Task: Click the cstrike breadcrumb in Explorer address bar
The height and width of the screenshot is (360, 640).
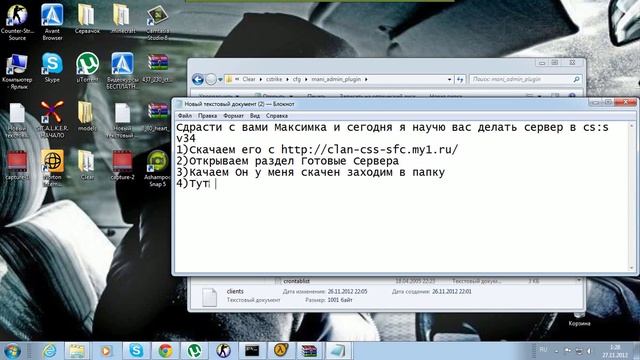Action: [274, 79]
